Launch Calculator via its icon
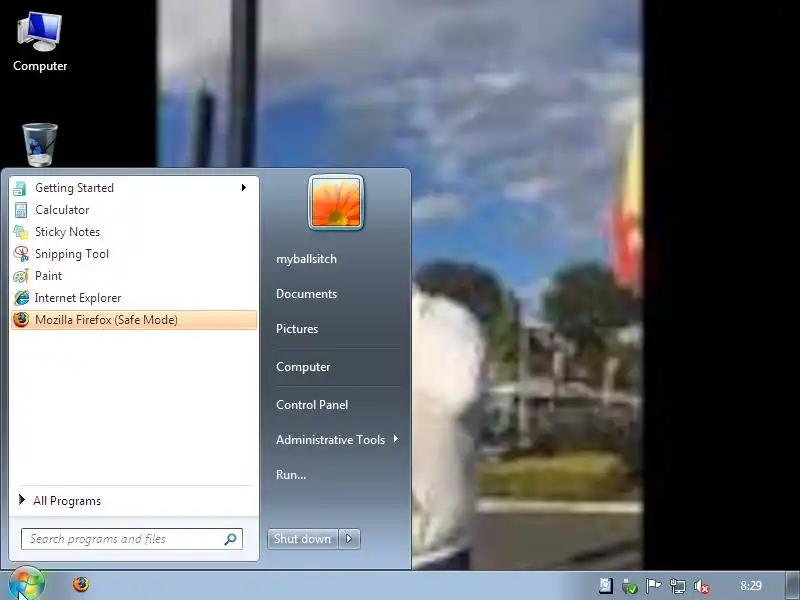This screenshot has width=800, height=600. (x=21, y=210)
